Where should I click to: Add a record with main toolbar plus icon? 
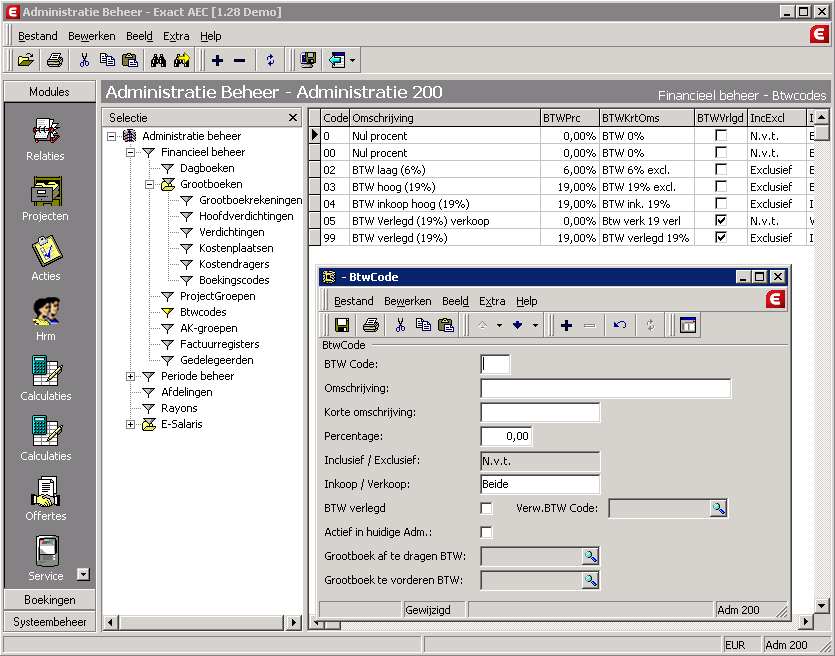click(x=217, y=61)
